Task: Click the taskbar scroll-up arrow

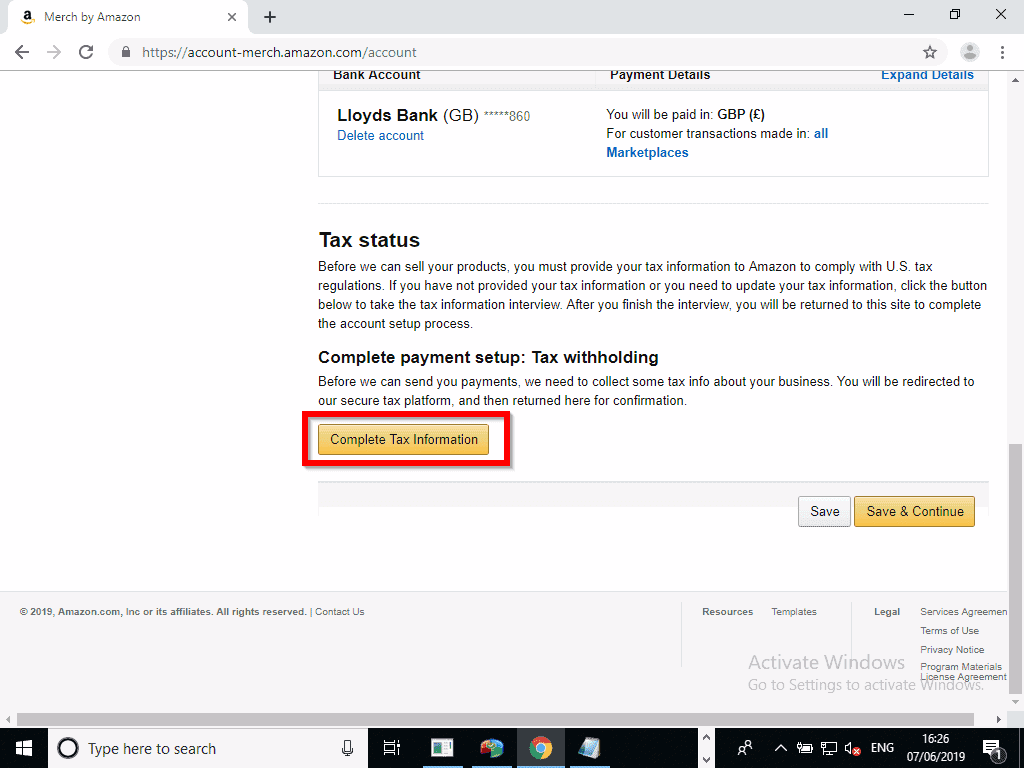Action: tap(706, 738)
